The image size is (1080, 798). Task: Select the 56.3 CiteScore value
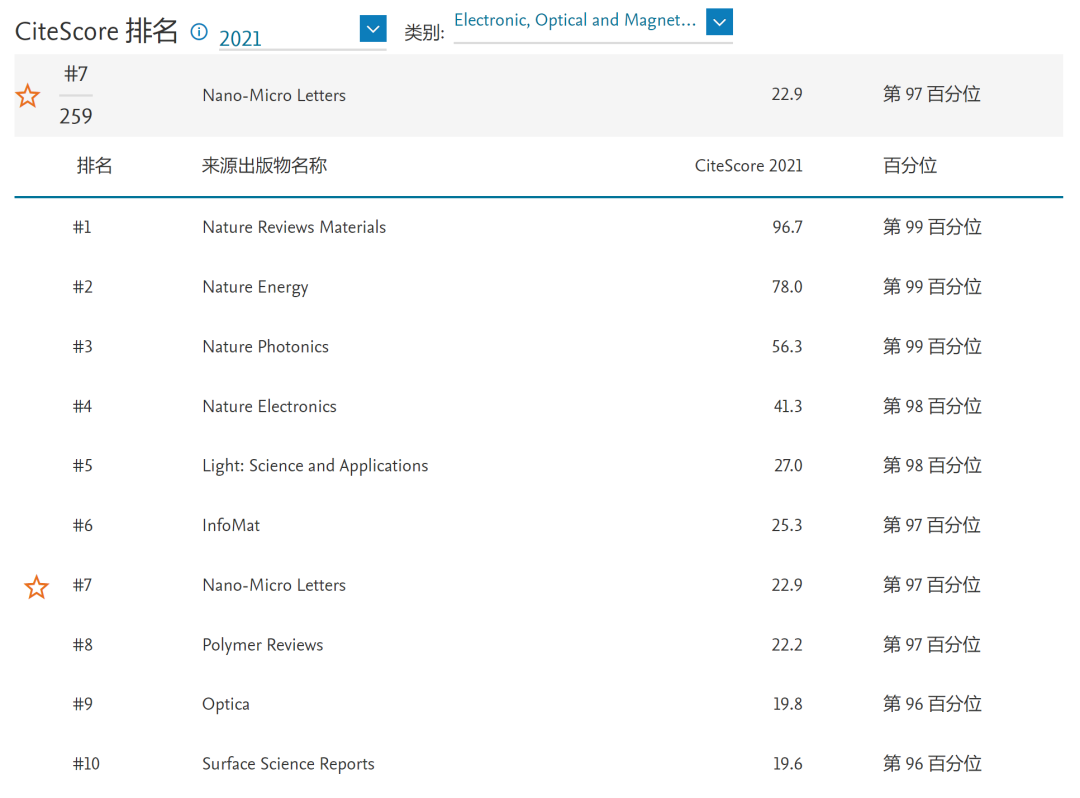point(787,346)
